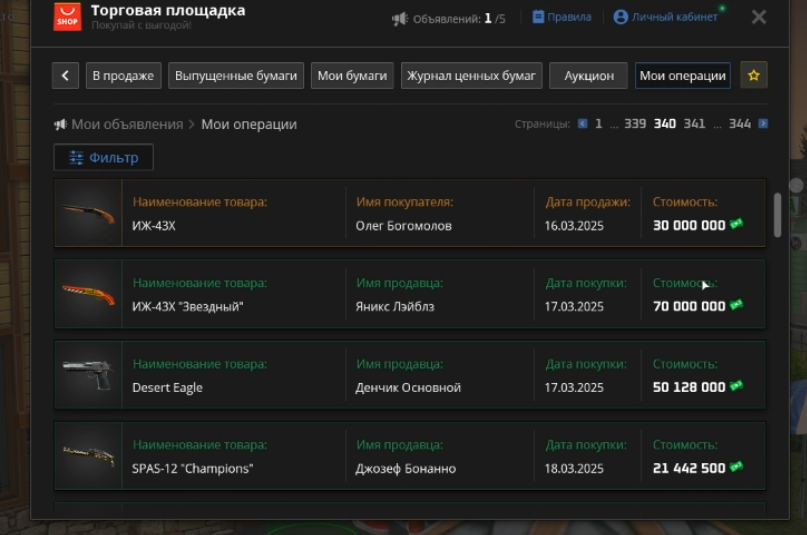Open the Аукцион tab
807x535 pixels.
[x=588, y=76]
